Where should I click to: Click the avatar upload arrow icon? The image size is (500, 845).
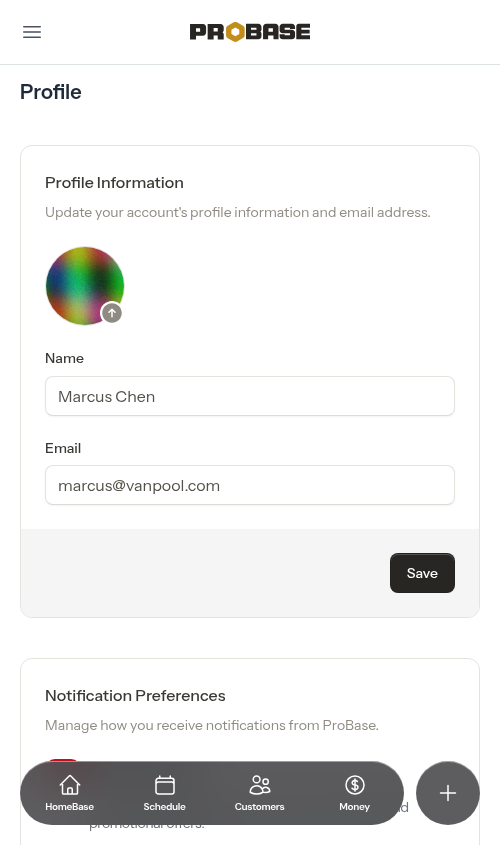coord(112,313)
